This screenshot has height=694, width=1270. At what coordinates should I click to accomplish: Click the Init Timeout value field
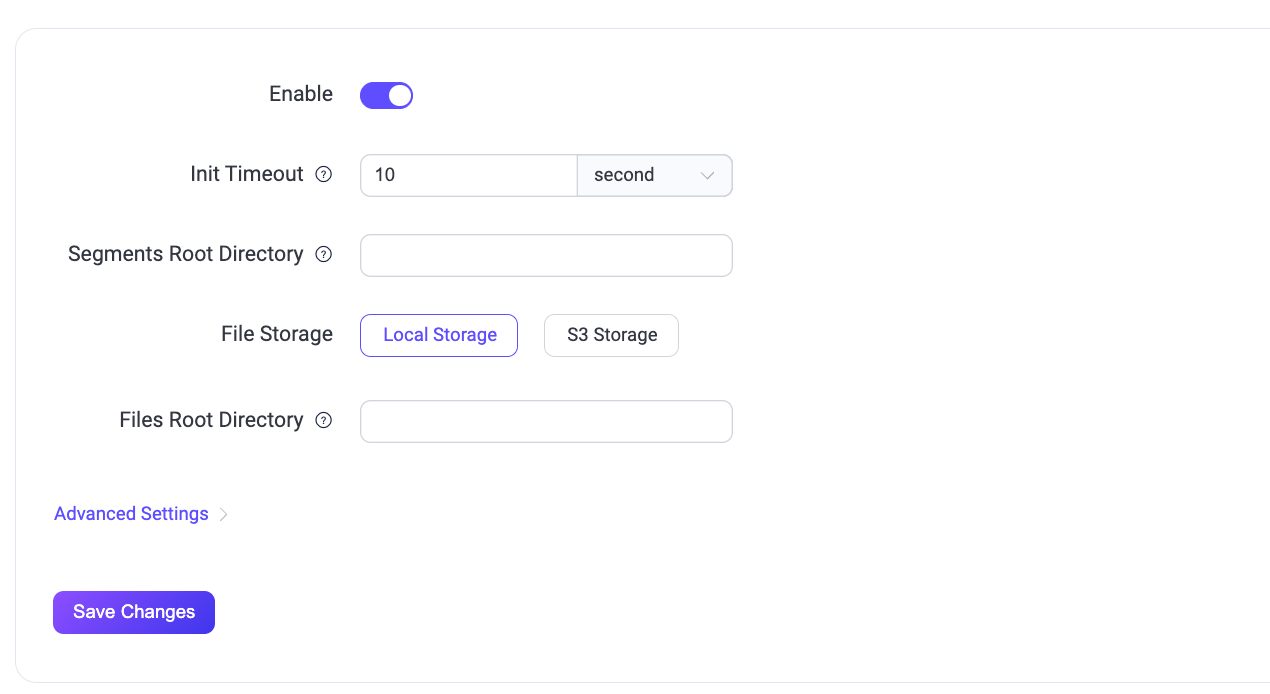tap(468, 175)
